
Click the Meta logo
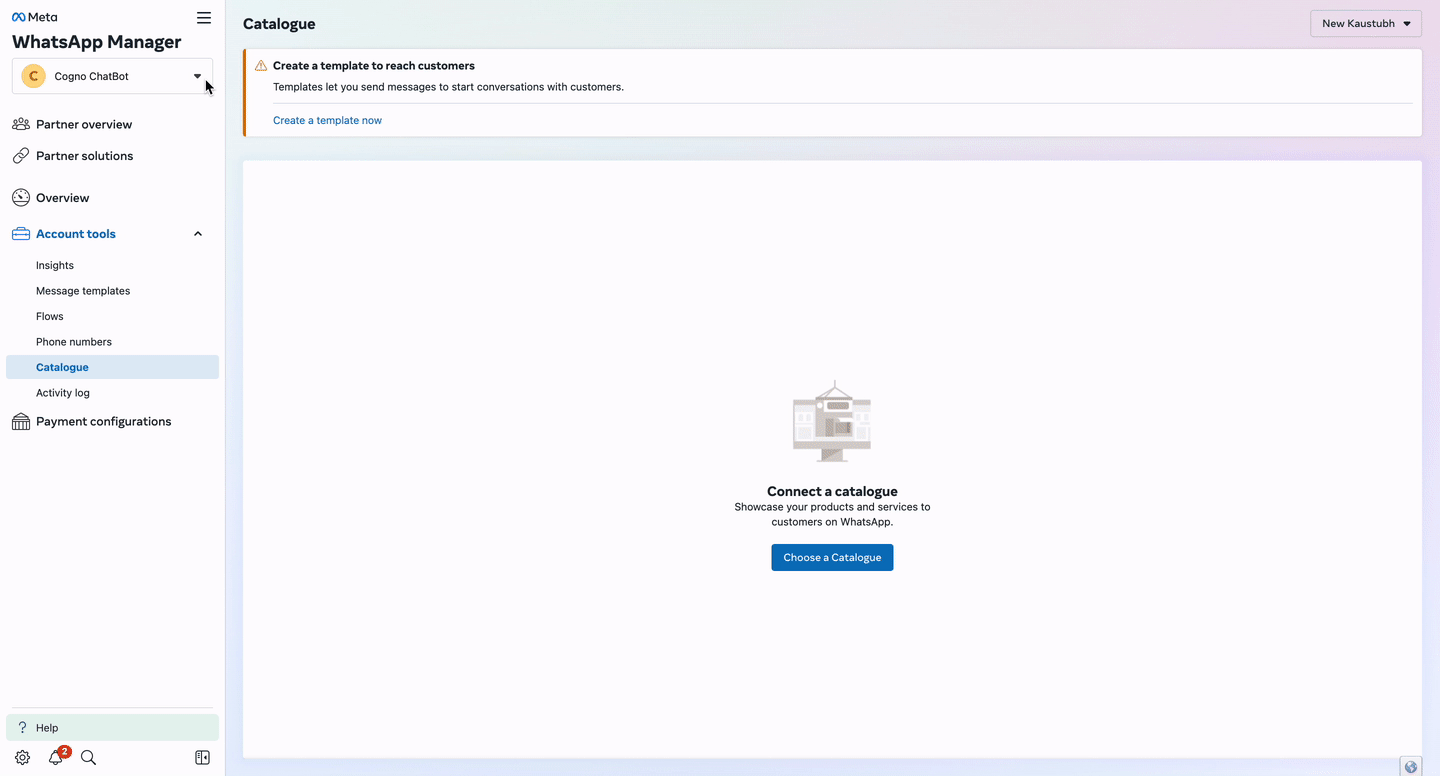[x=35, y=17]
